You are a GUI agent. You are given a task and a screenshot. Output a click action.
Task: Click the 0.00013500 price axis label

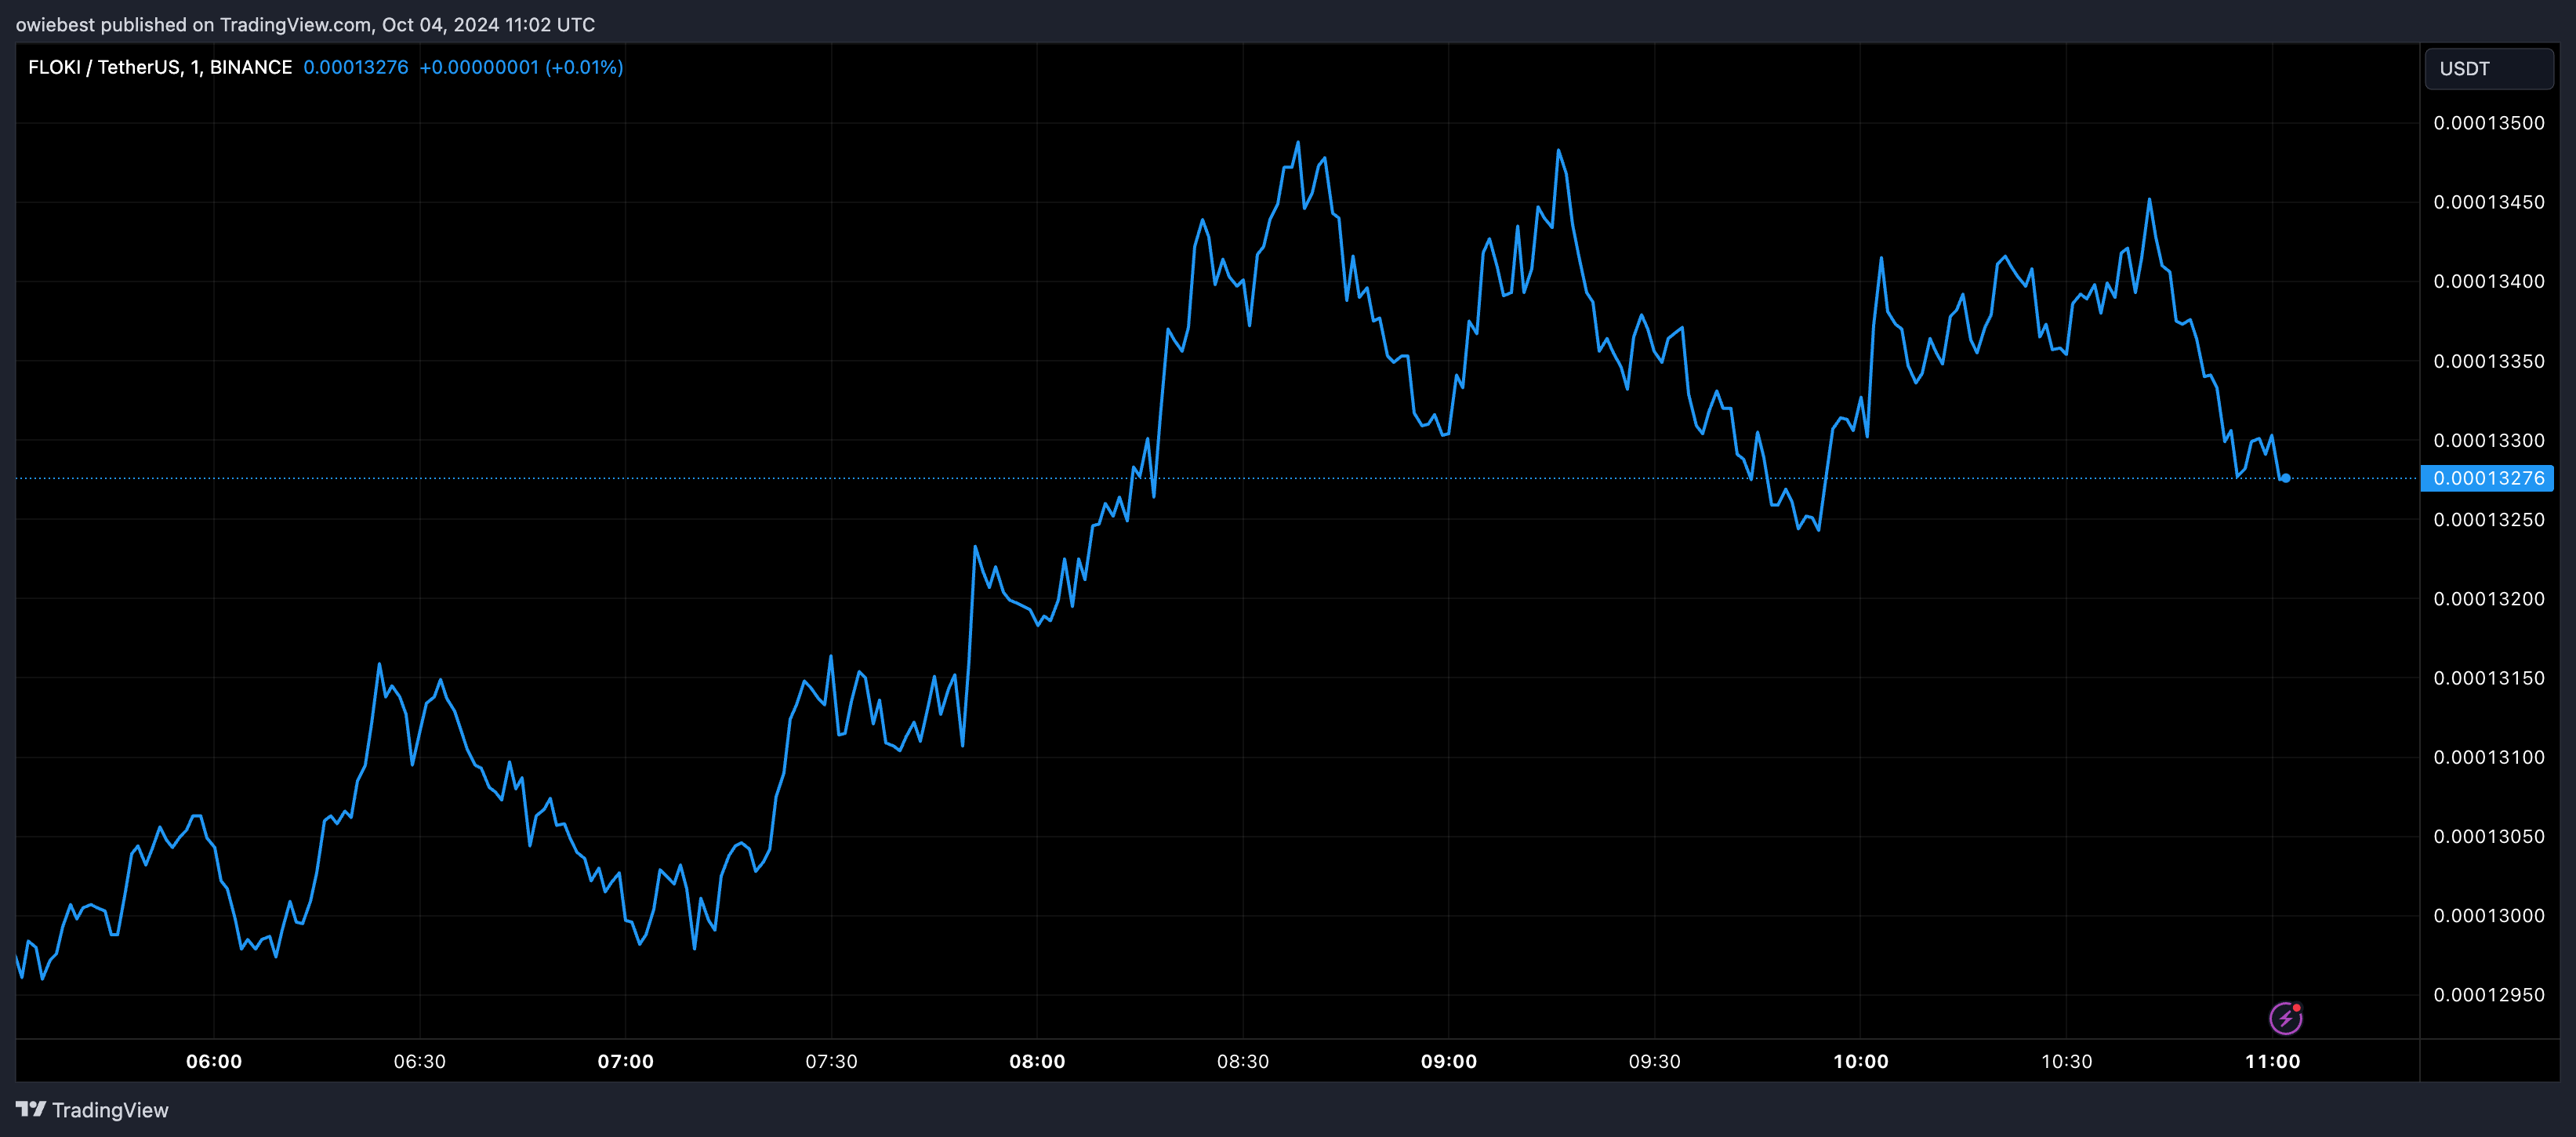2489,123
